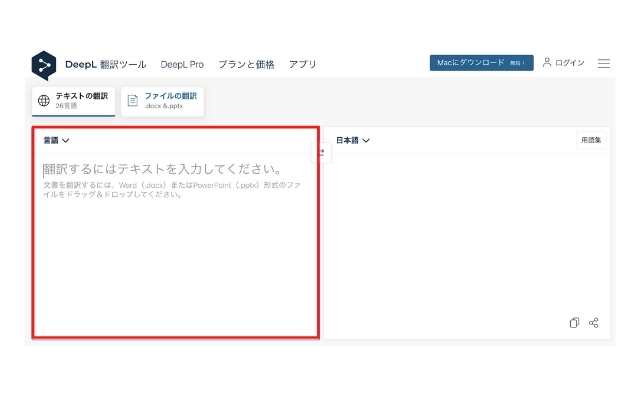
Task: Click the chevron next to 日本語
Action: 366,140
